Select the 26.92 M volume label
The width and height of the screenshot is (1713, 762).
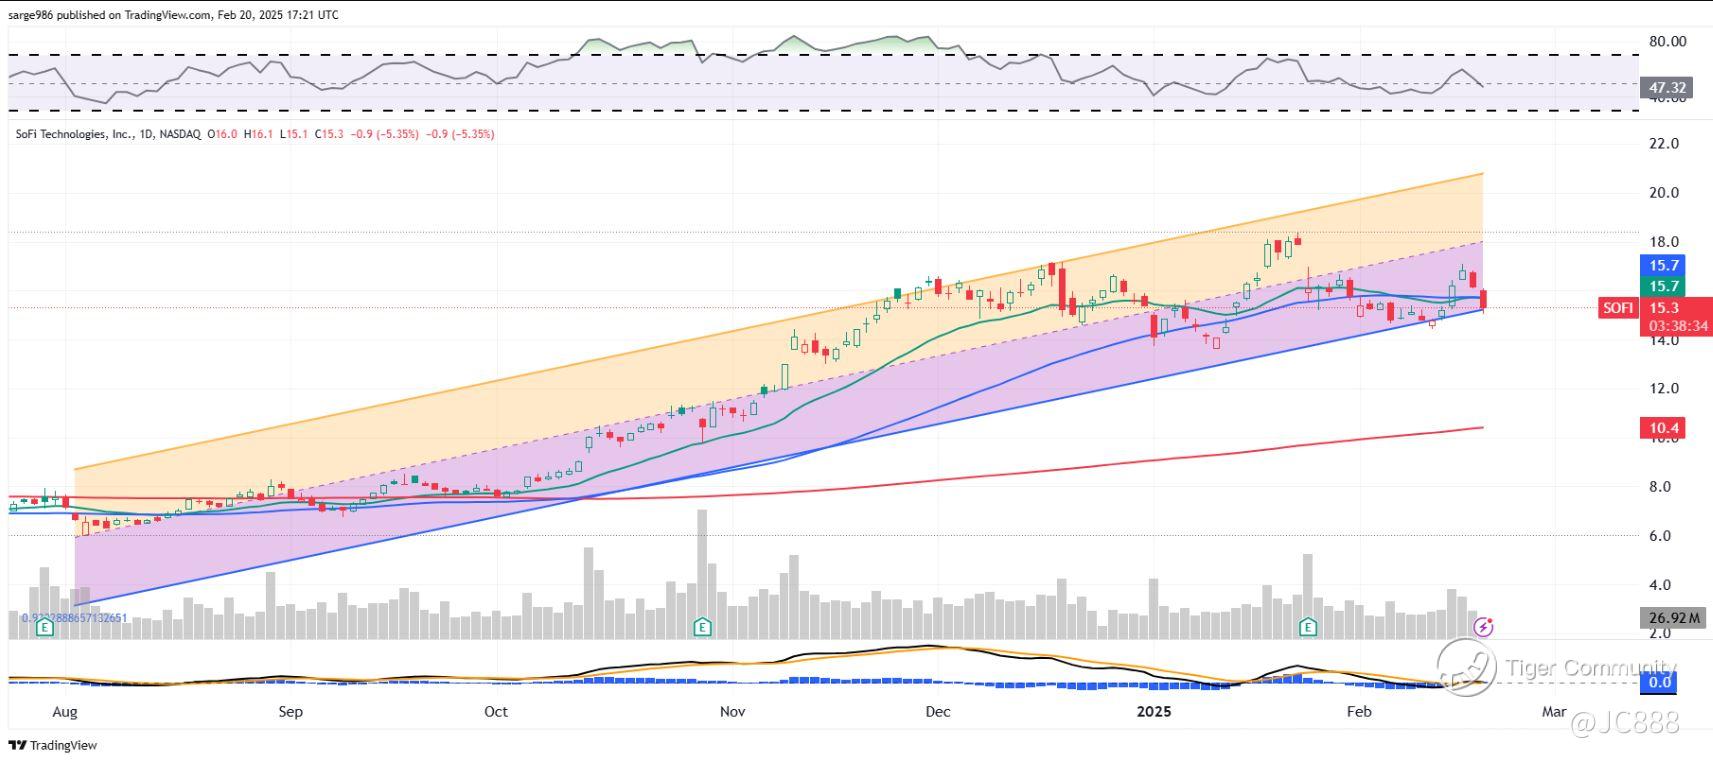[1674, 618]
